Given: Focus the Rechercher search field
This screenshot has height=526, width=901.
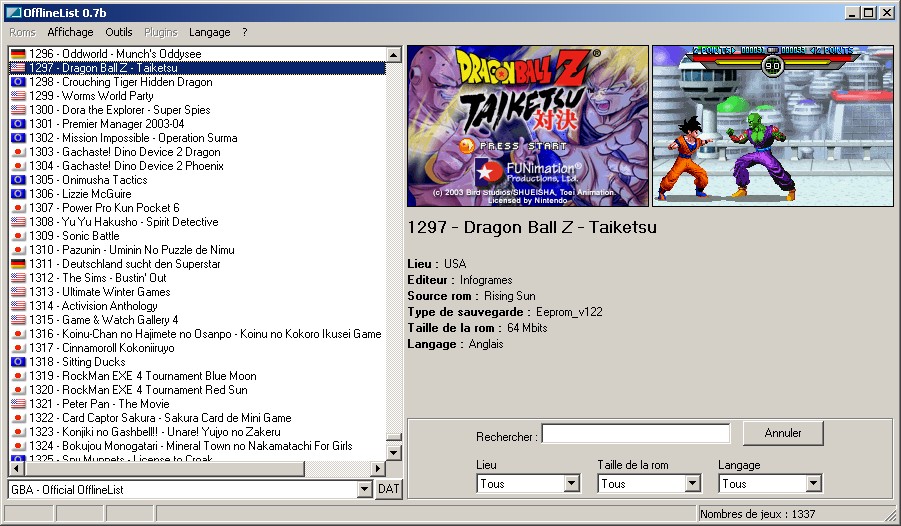Looking at the screenshot, I should tap(636, 434).
